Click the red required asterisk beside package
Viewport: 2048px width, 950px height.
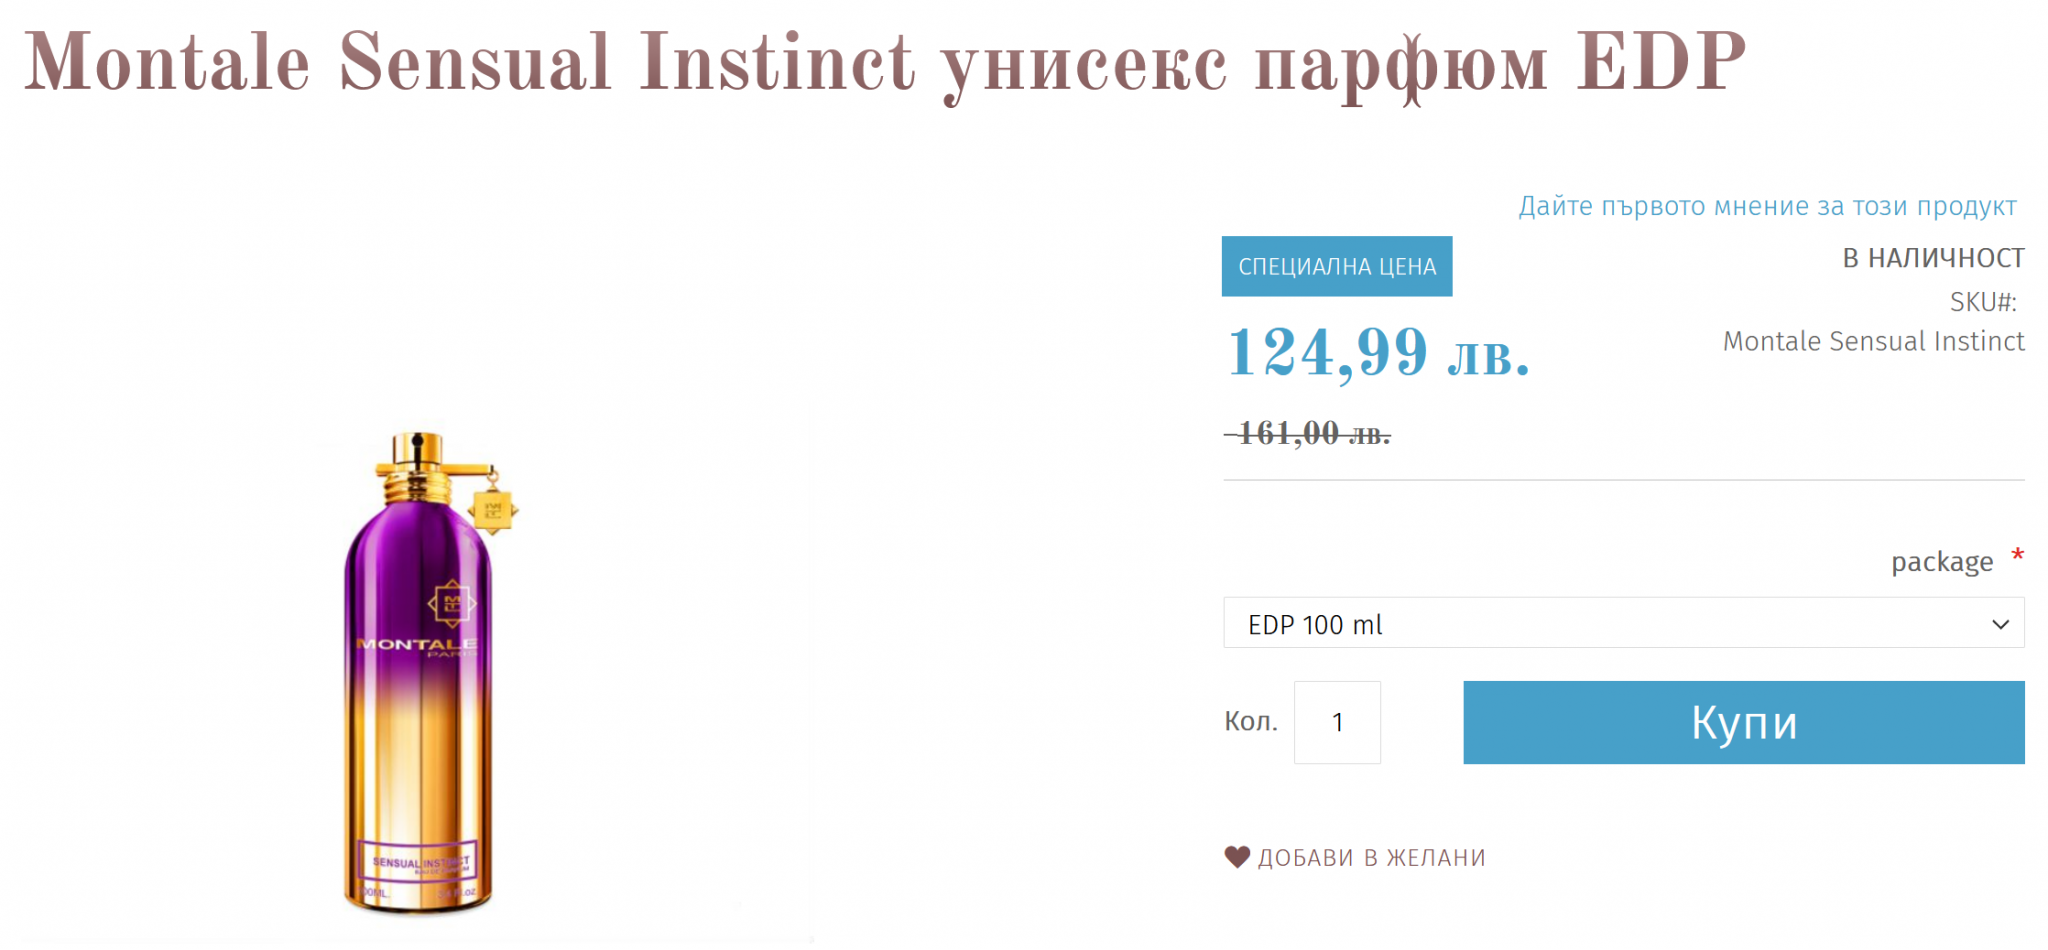[2017, 555]
